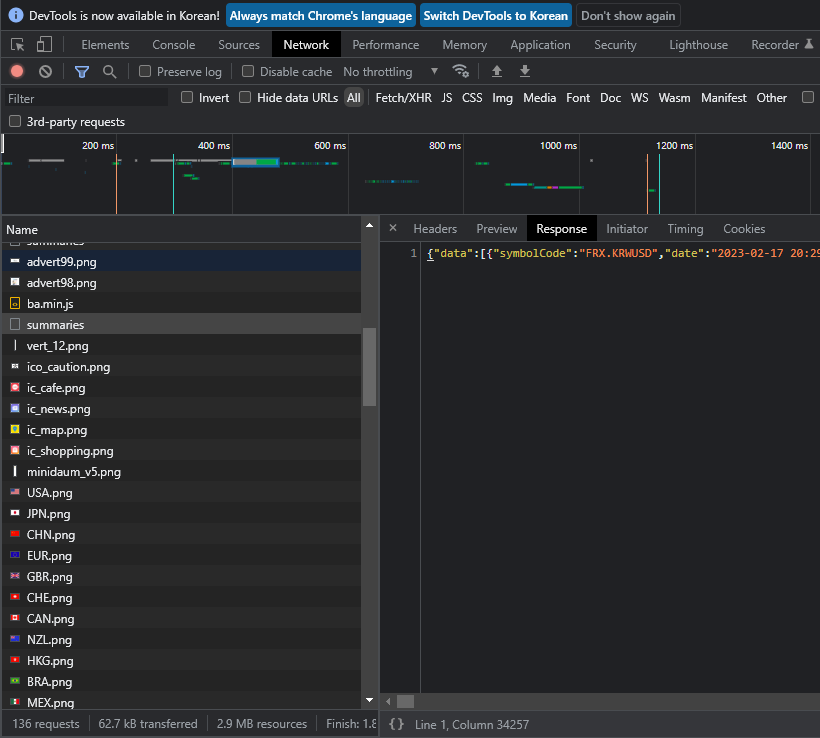Open the No throttling dropdown
Viewport: 820px width, 738px height.
[390, 72]
